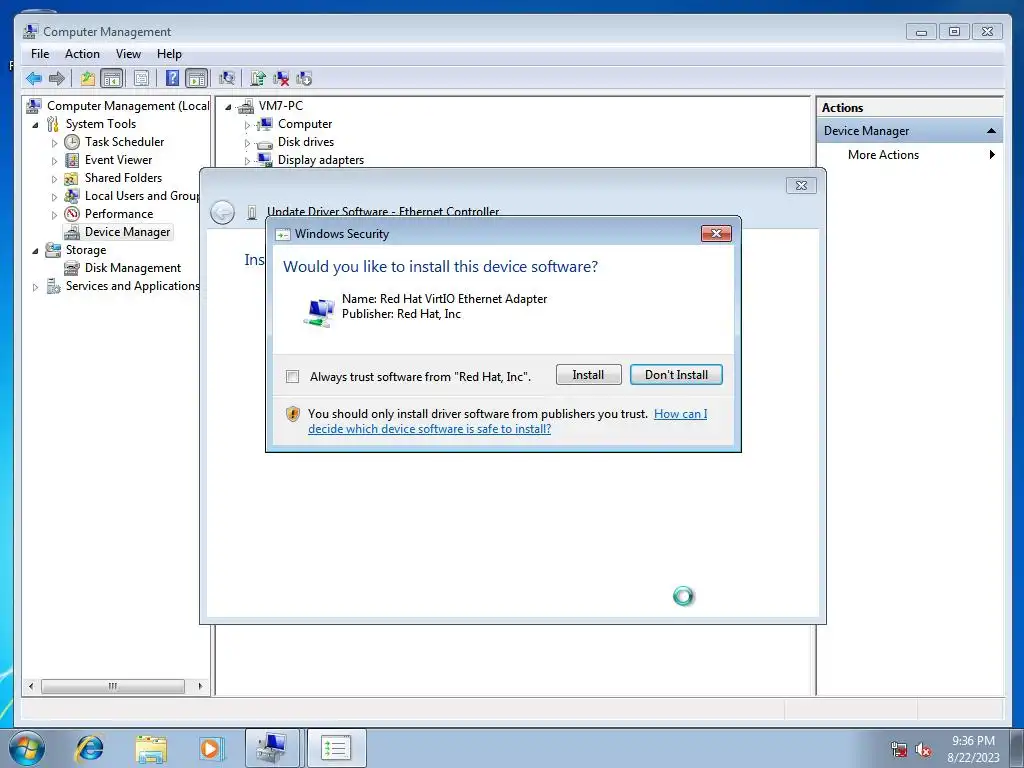Click the grey Forward arrow in the toolbar
Viewport: 1024px width, 768px height.
coord(57,79)
